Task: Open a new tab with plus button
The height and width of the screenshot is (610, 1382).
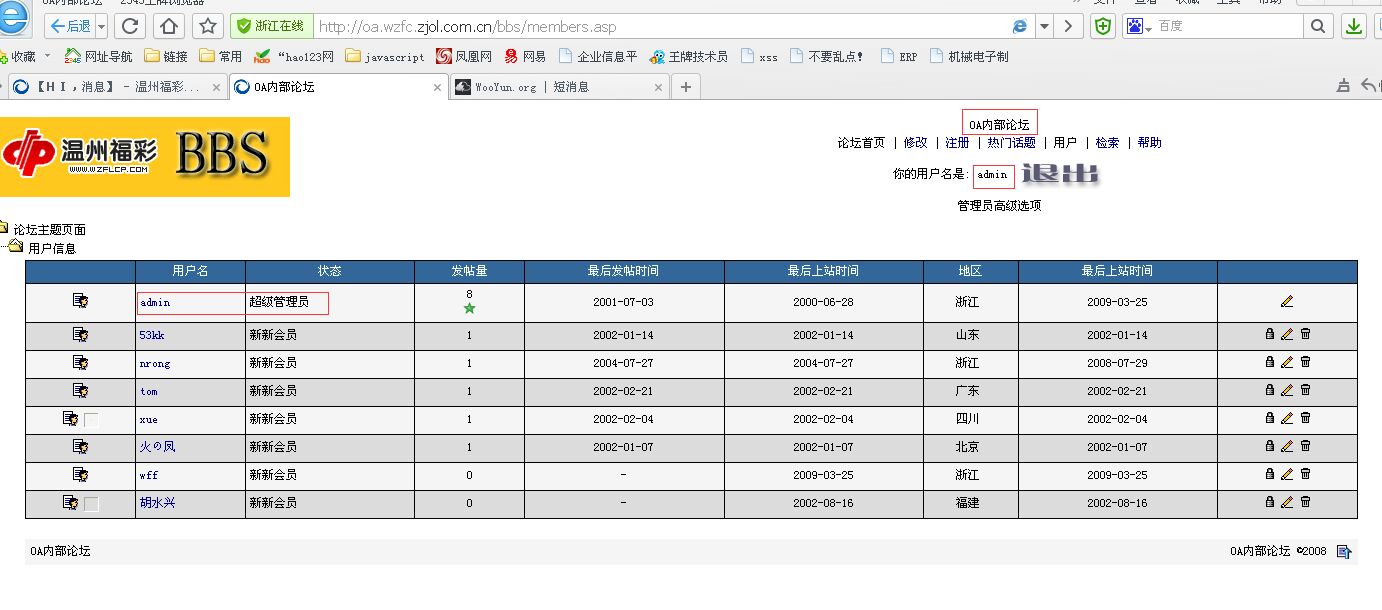Action: pyautogui.click(x=685, y=87)
